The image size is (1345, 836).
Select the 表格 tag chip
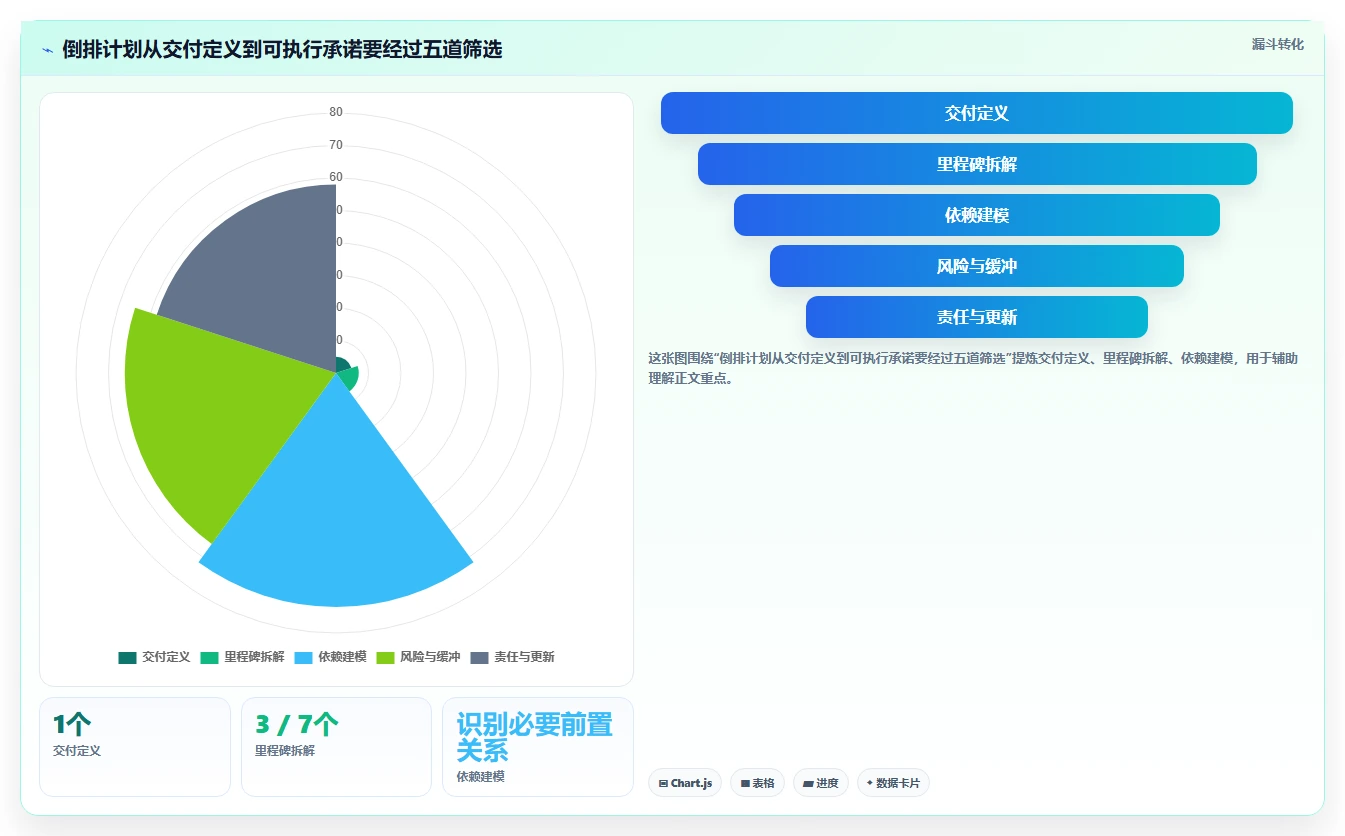pyautogui.click(x=757, y=783)
